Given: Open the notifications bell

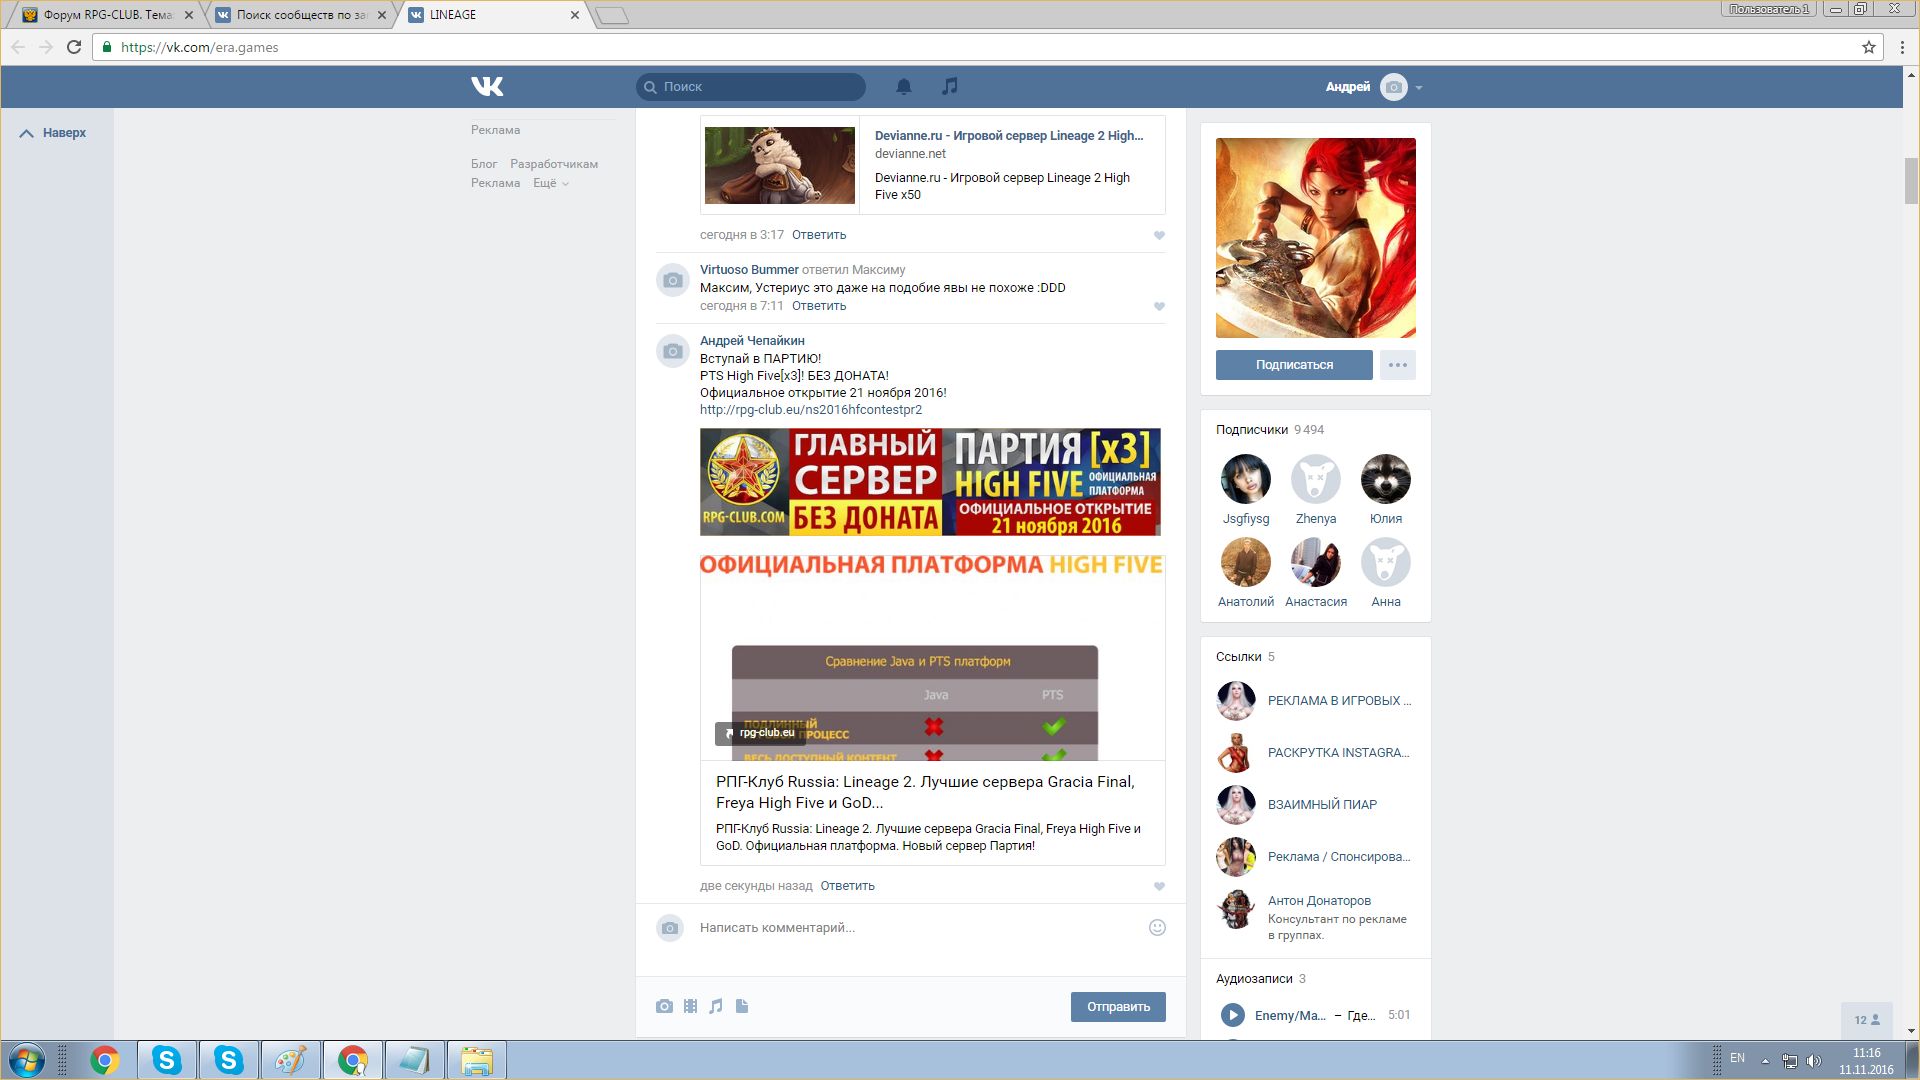Looking at the screenshot, I should point(904,87).
